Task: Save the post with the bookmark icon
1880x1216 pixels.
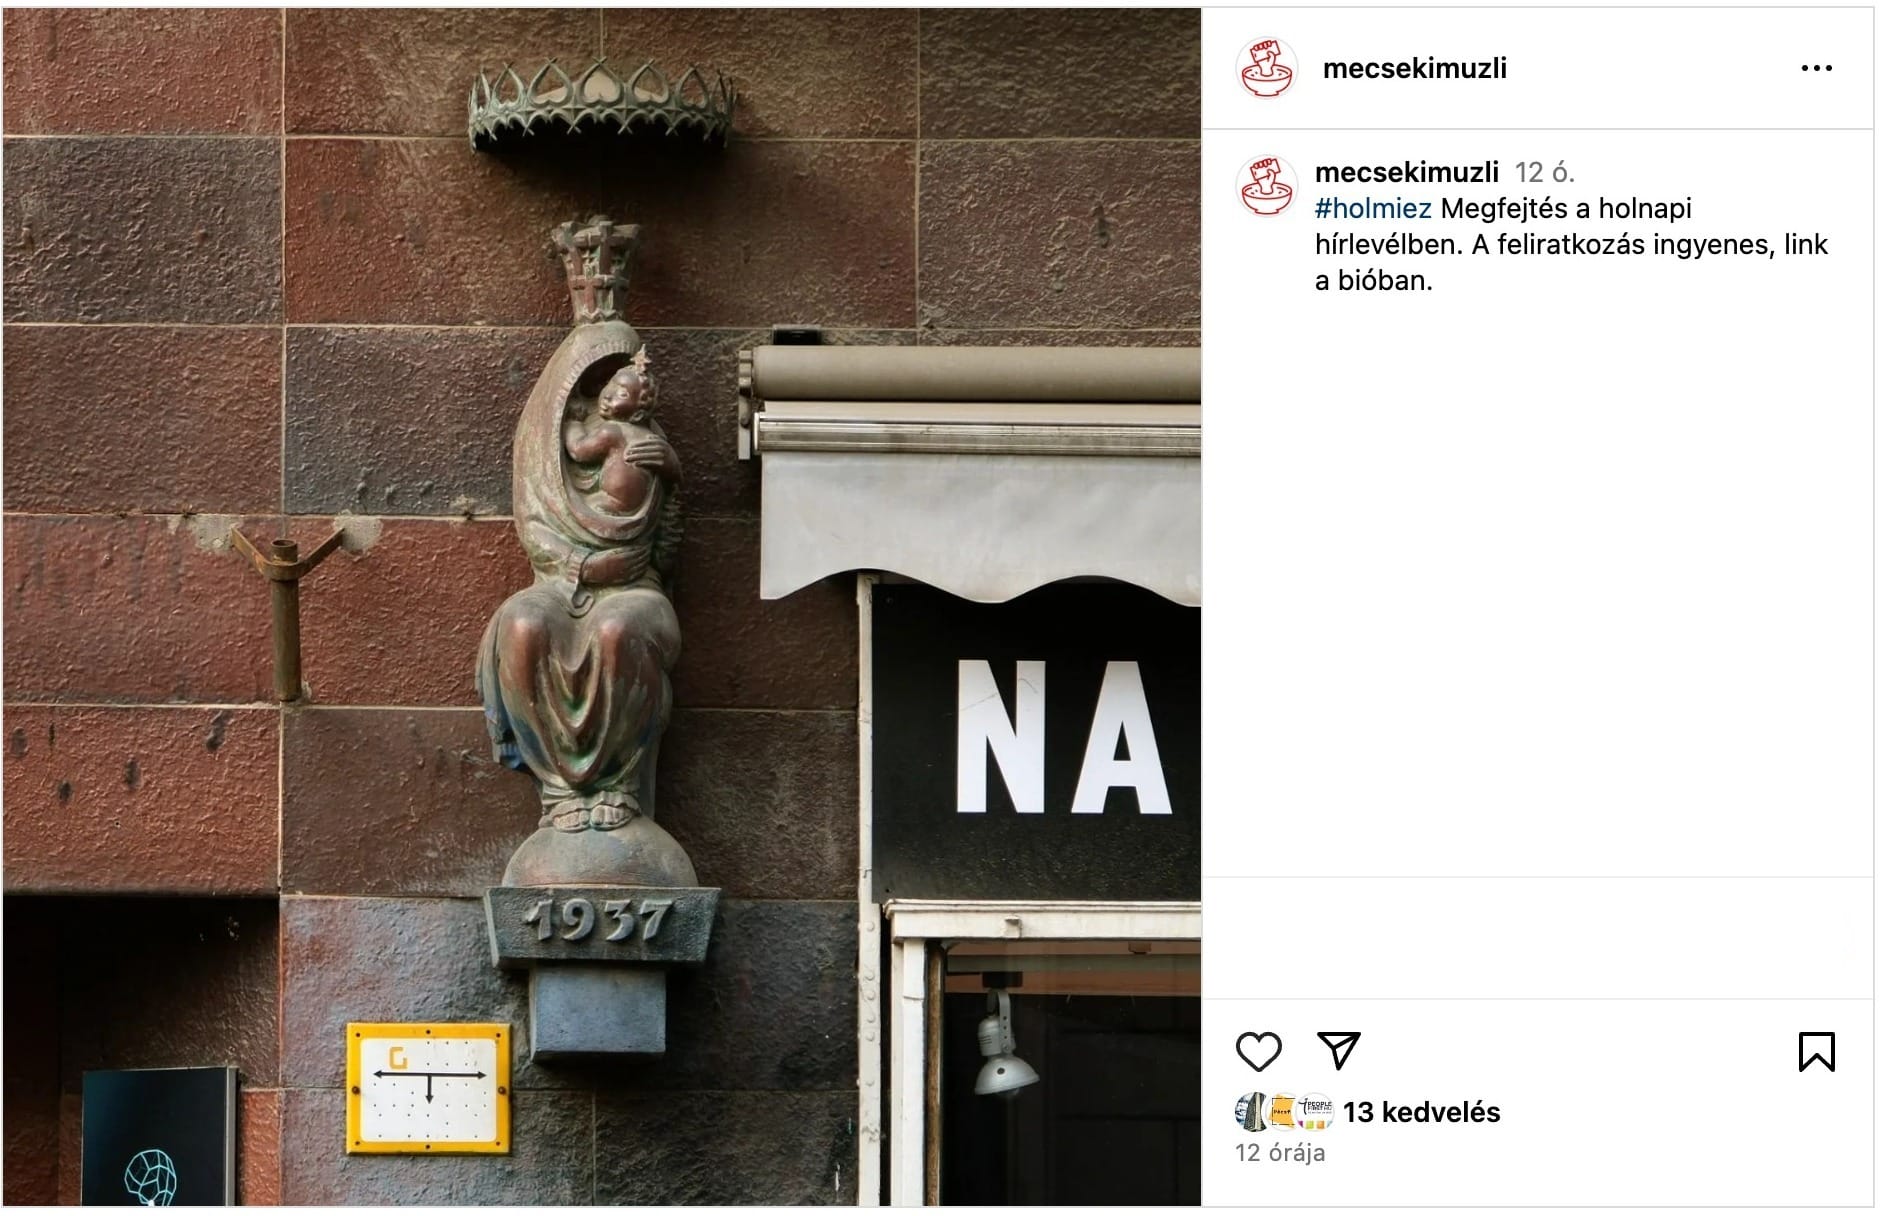Action: pyautogui.click(x=1816, y=1052)
